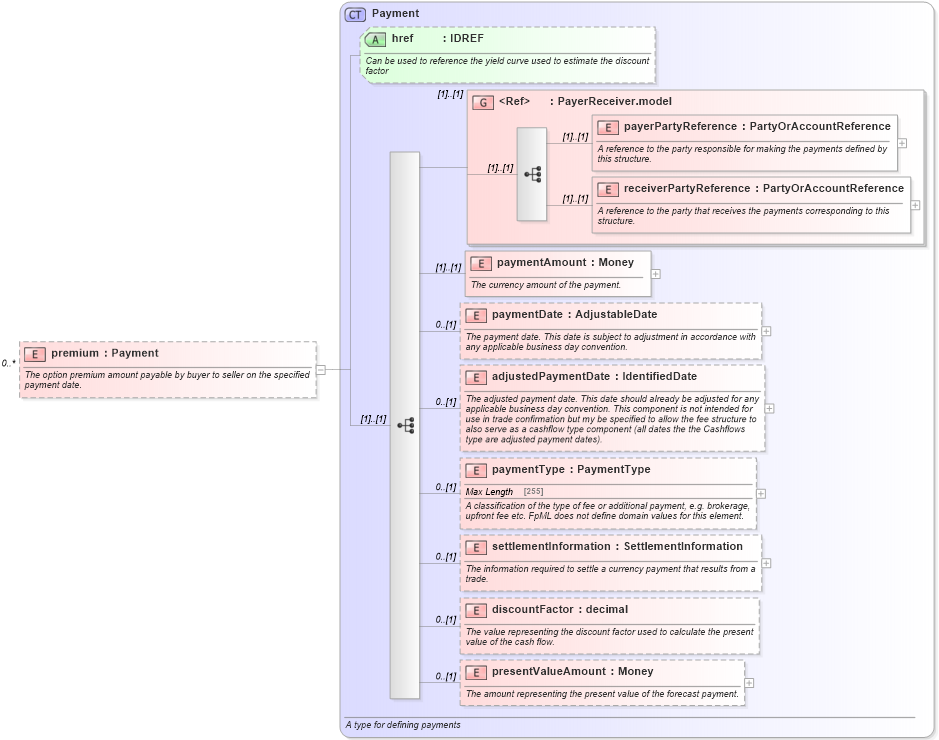939x740 pixels.
Task: Click the premium option description text
Action: pyautogui.click(x=167, y=380)
